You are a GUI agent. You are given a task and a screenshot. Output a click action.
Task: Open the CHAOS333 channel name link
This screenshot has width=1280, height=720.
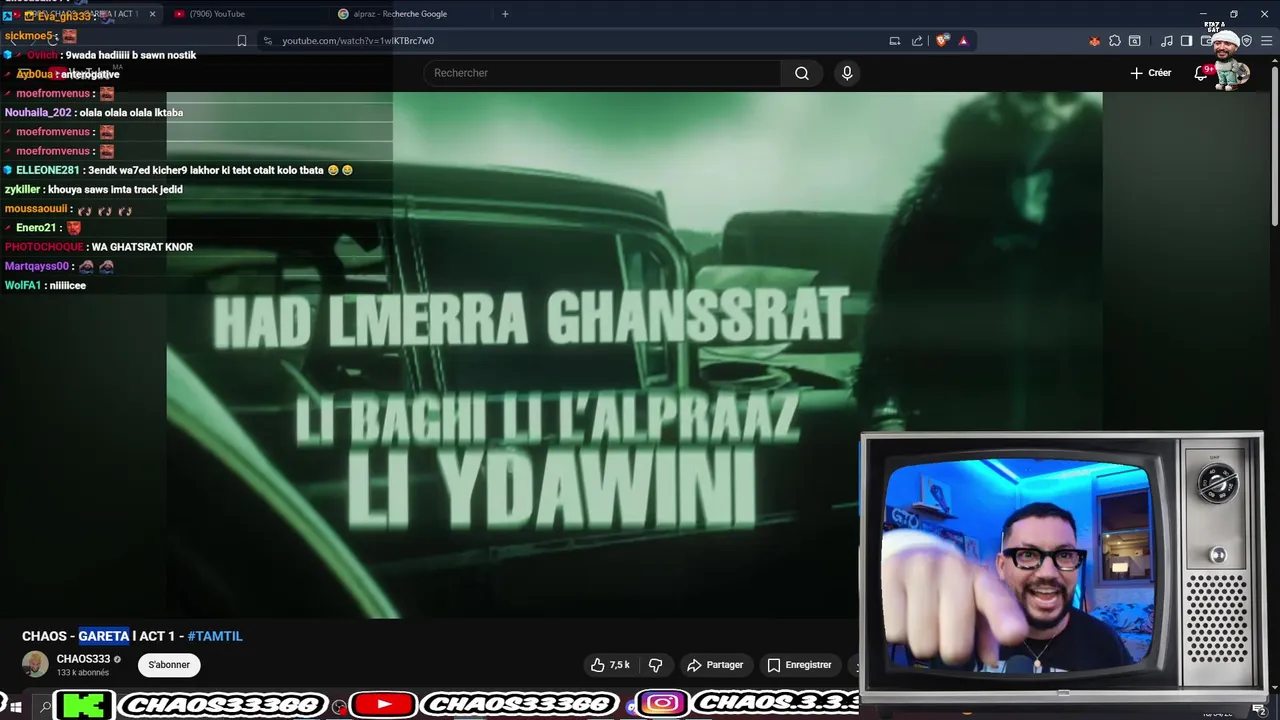pos(83,659)
